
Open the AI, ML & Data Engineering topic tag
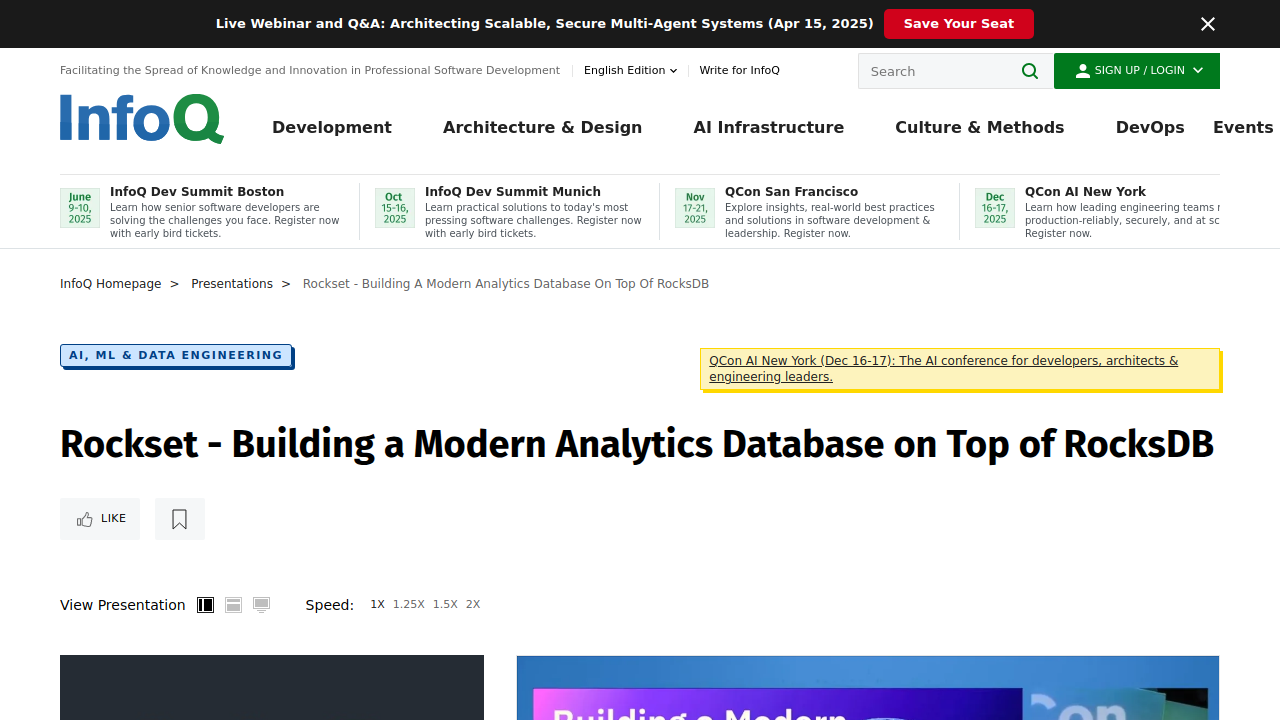[176, 355]
